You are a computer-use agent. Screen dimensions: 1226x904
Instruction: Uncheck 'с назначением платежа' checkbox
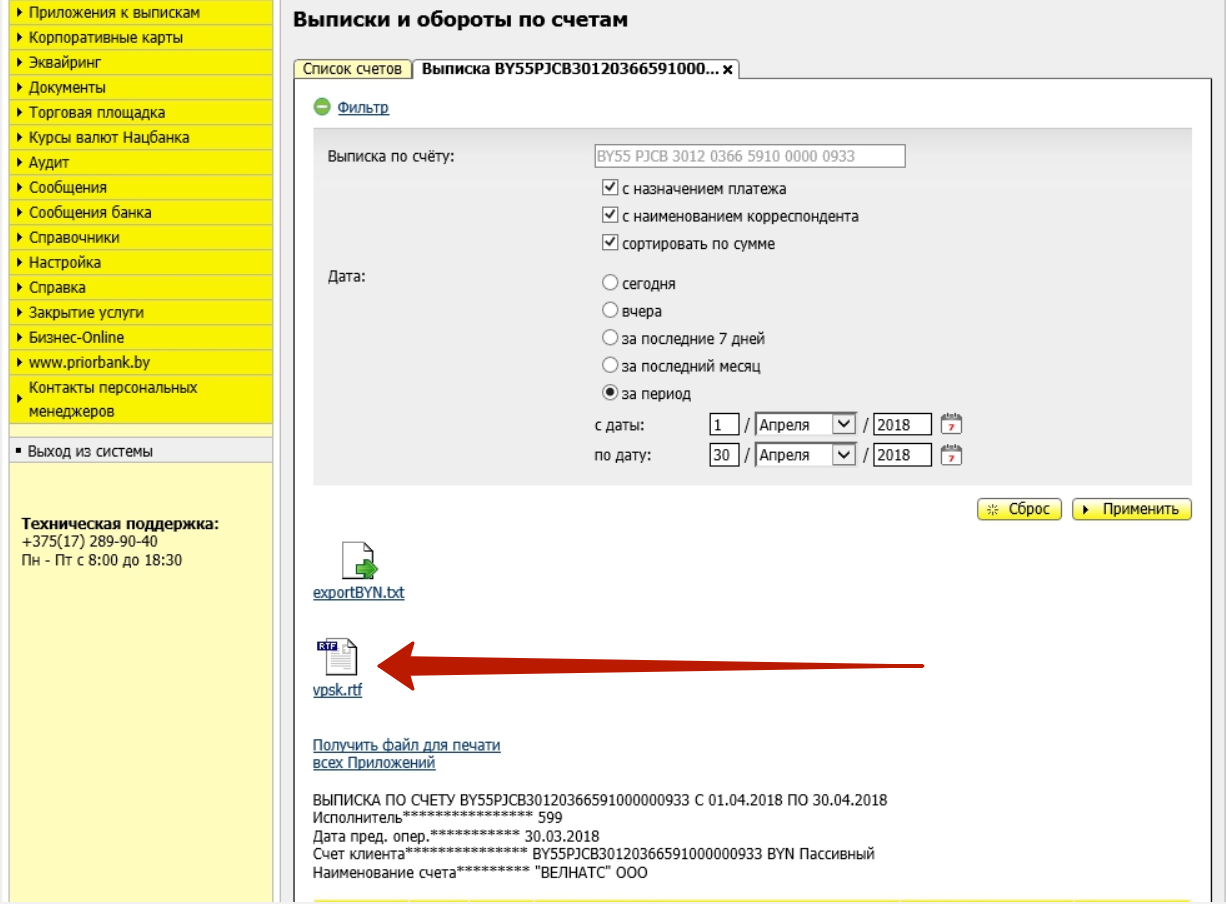point(609,188)
